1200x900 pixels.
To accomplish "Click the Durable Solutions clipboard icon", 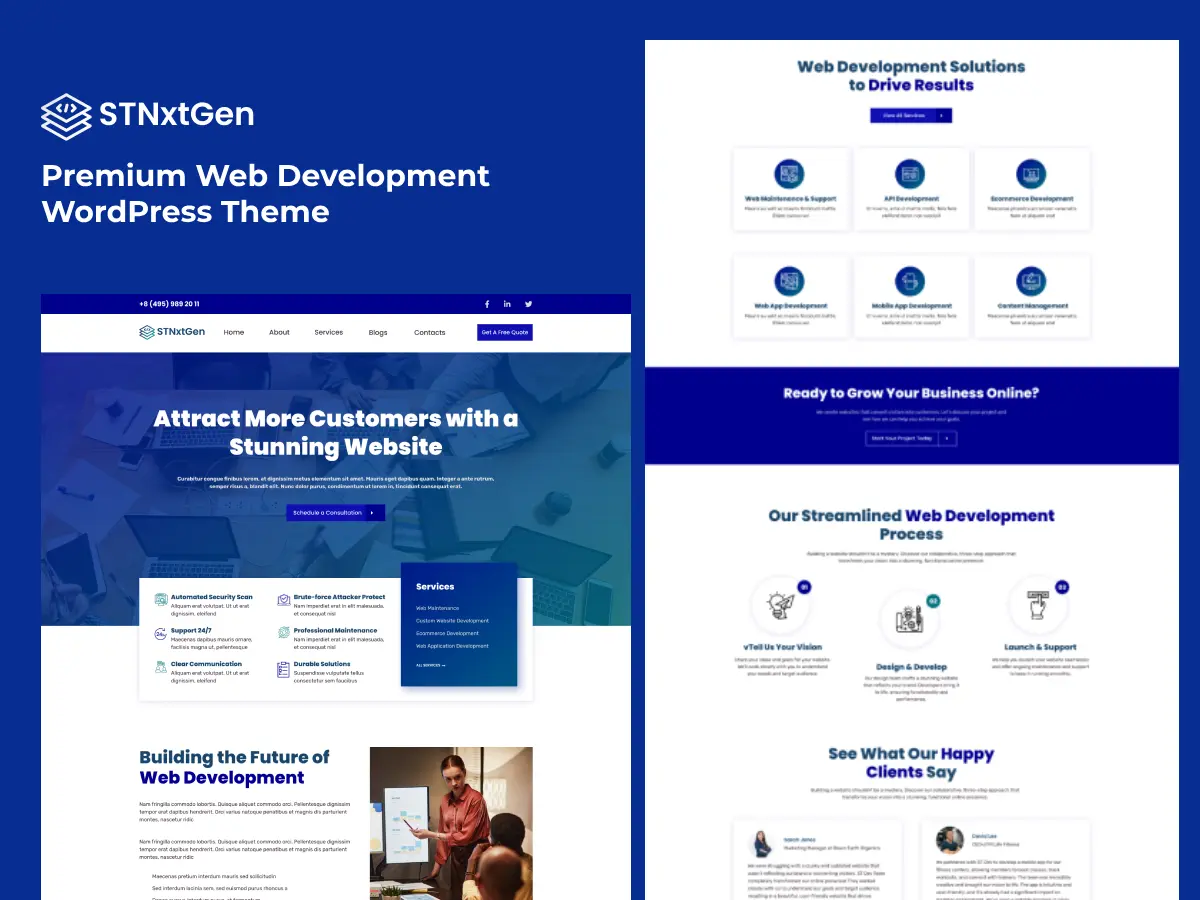I will tap(284, 669).
